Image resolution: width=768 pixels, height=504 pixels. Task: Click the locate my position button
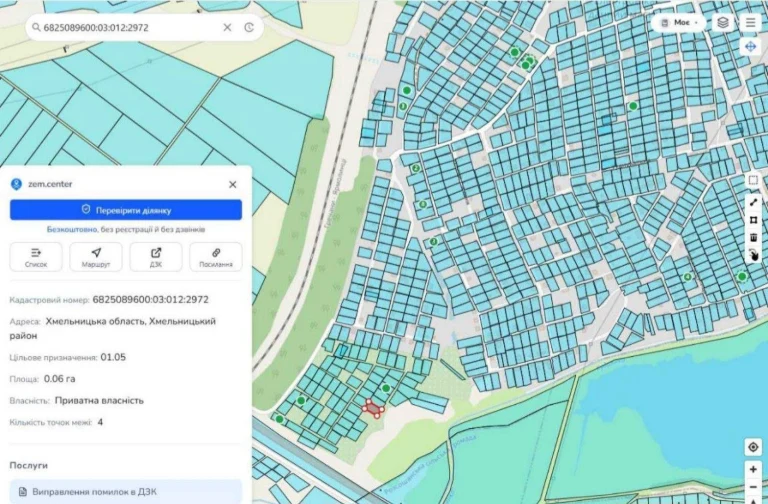753,447
